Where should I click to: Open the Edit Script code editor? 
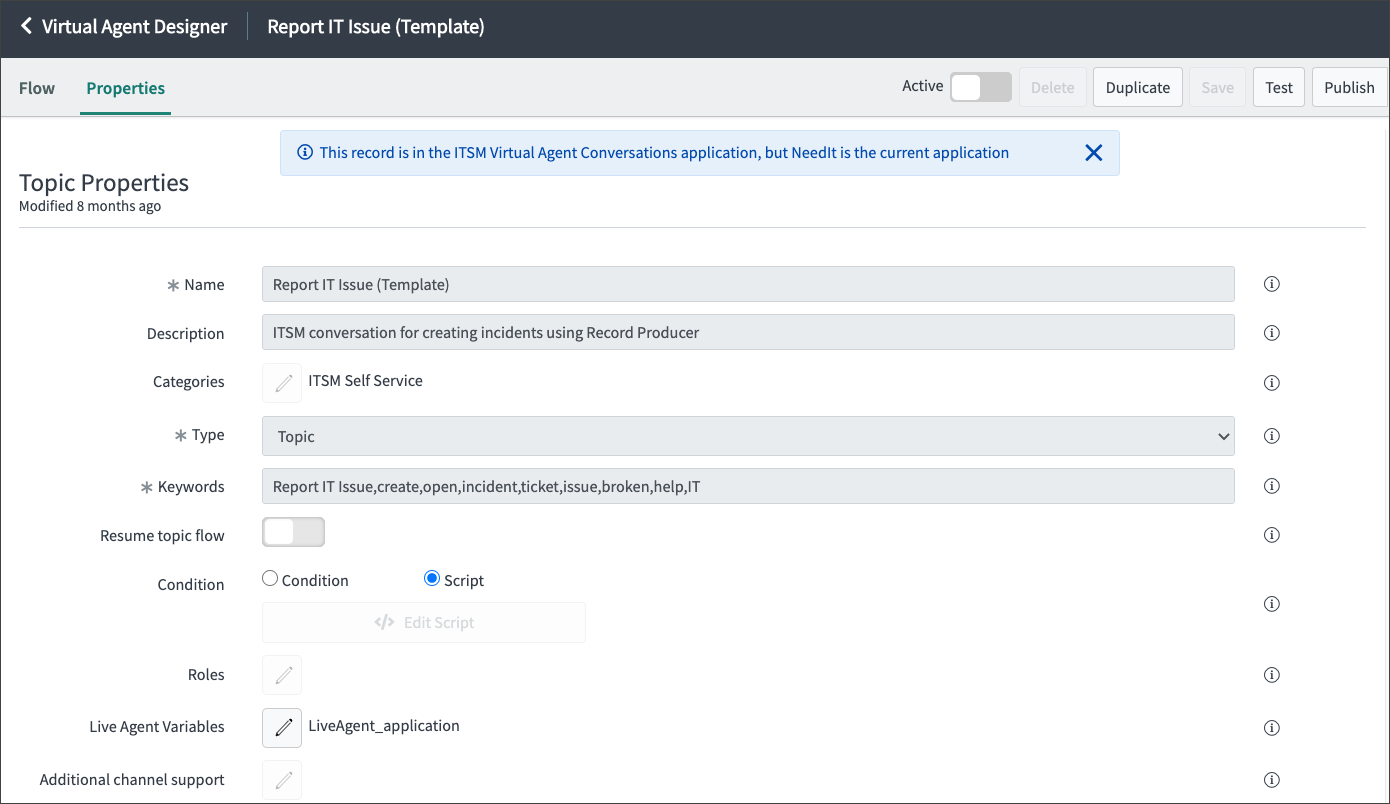point(423,622)
